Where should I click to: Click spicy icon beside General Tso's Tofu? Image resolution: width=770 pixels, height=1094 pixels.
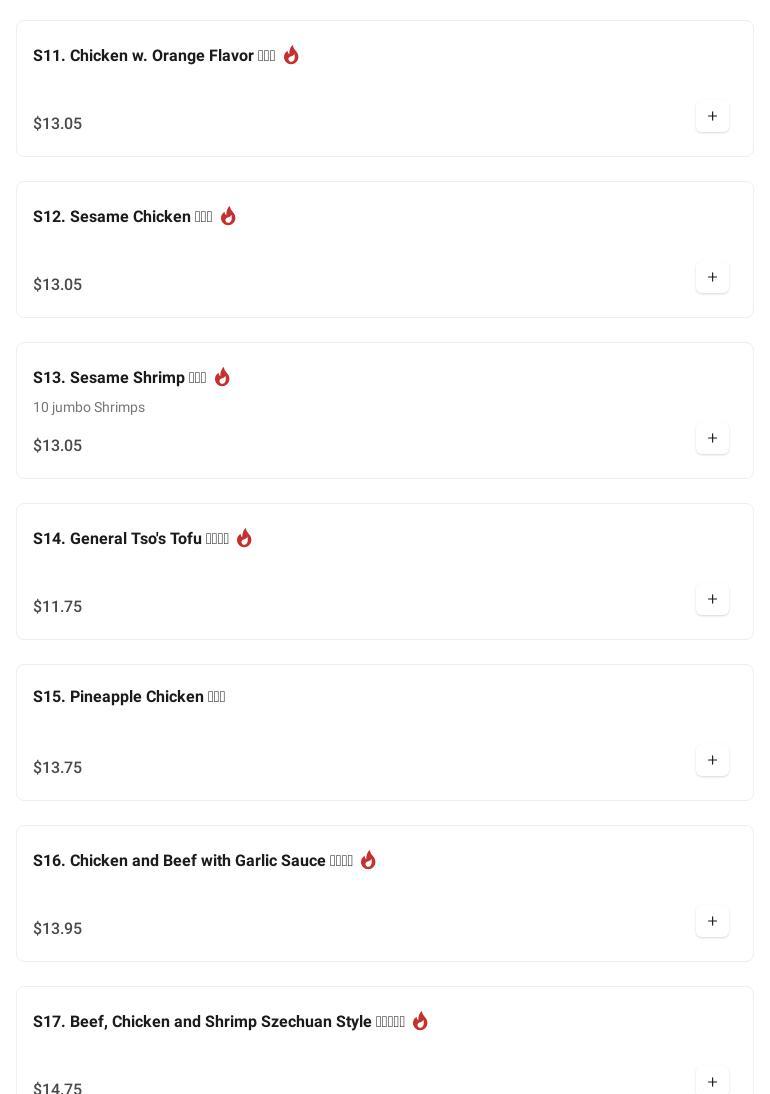pos(244,538)
